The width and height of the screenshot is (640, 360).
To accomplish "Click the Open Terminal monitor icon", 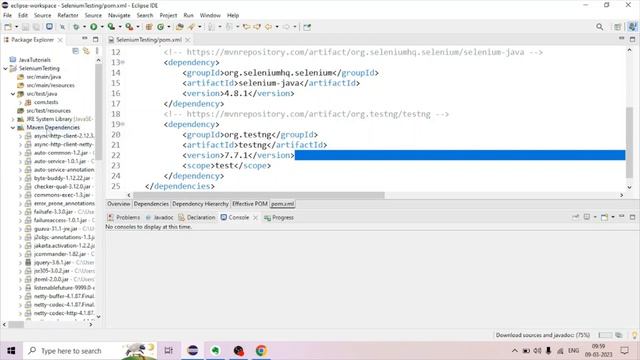I will pos(49,27).
